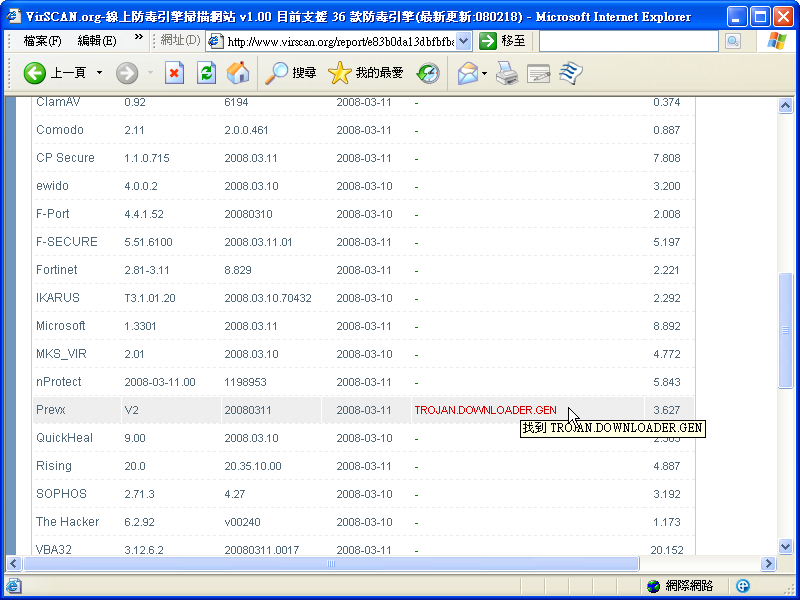Click vertical scrollbar down arrow
Viewport: 800px width, 600px height.
785,547
